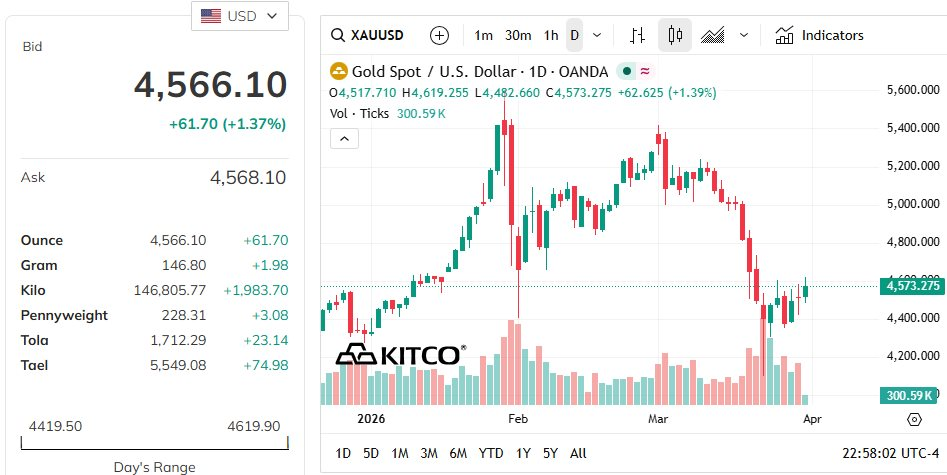Expand the chart style dropdown arrow

point(744,35)
